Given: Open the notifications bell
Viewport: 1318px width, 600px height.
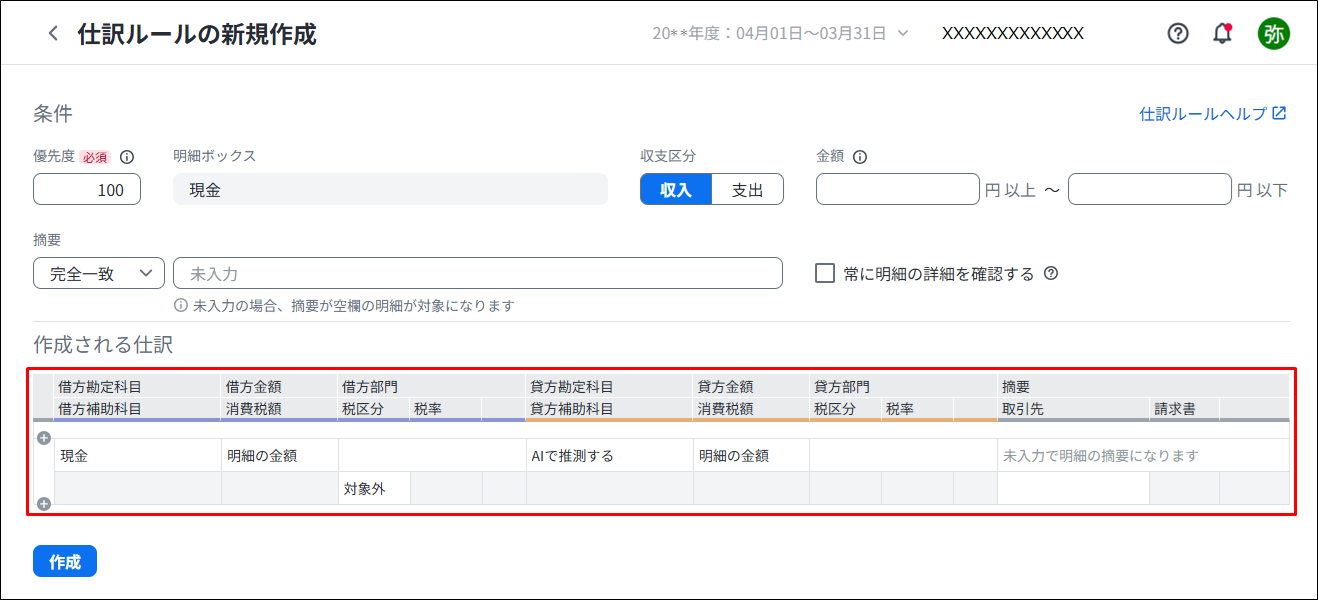Looking at the screenshot, I should [1222, 33].
